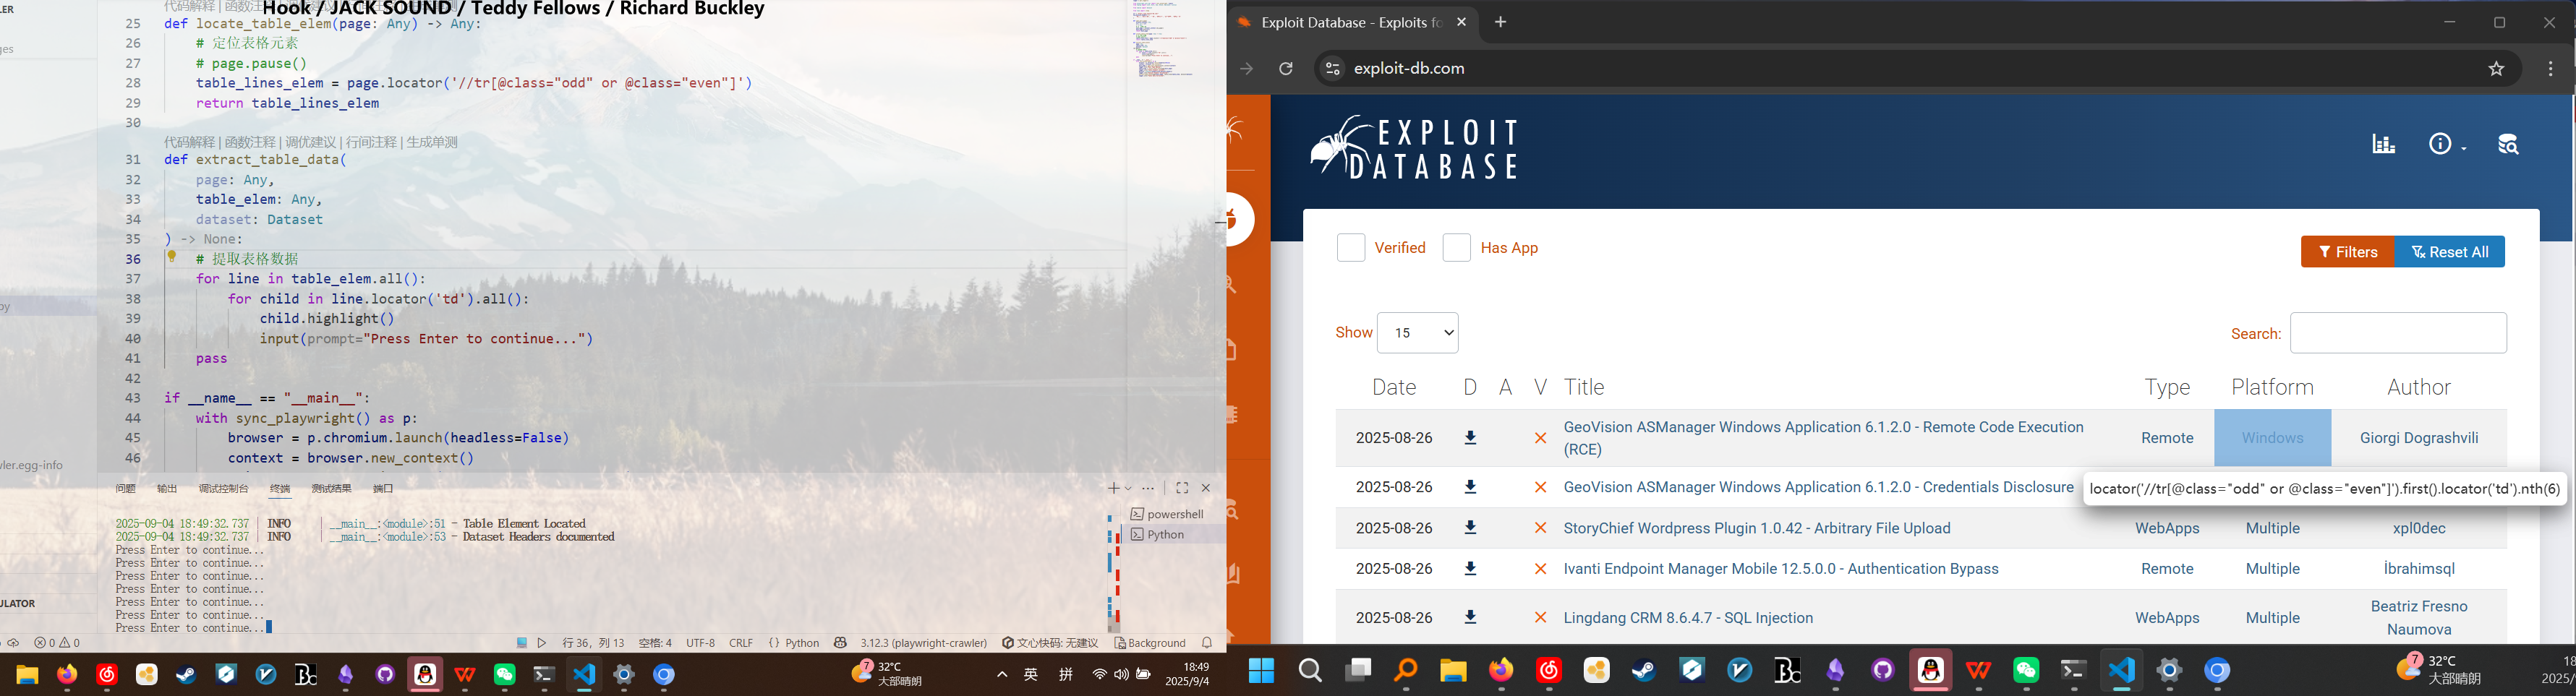Open a new Chrome tab
Image resolution: width=2576 pixels, height=696 pixels.
click(1500, 22)
